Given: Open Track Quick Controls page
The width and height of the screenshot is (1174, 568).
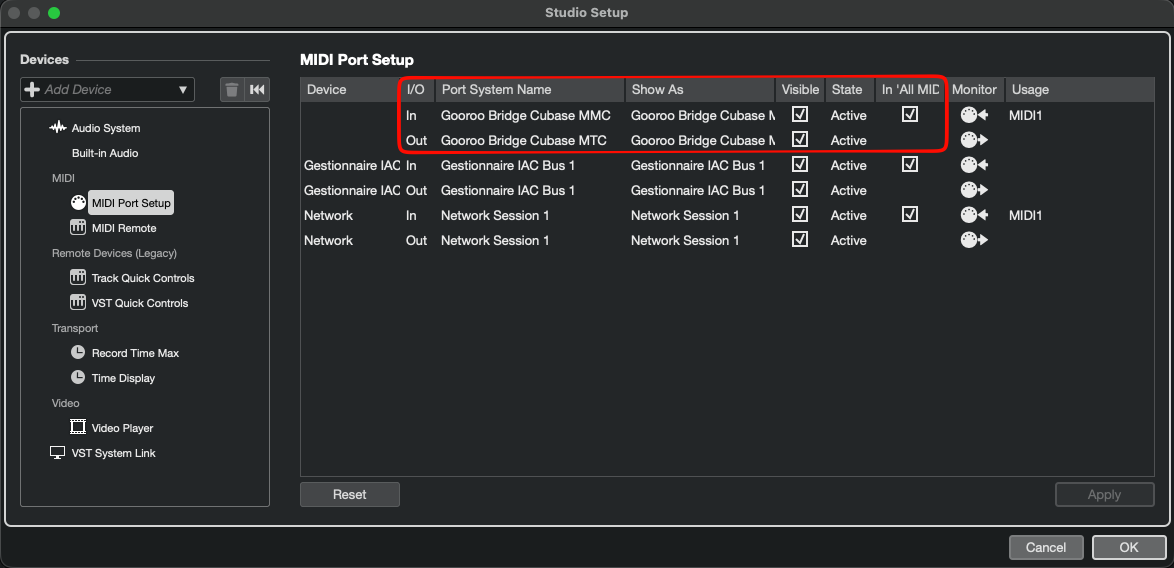Looking at the screenshot, I should [143, 278].
